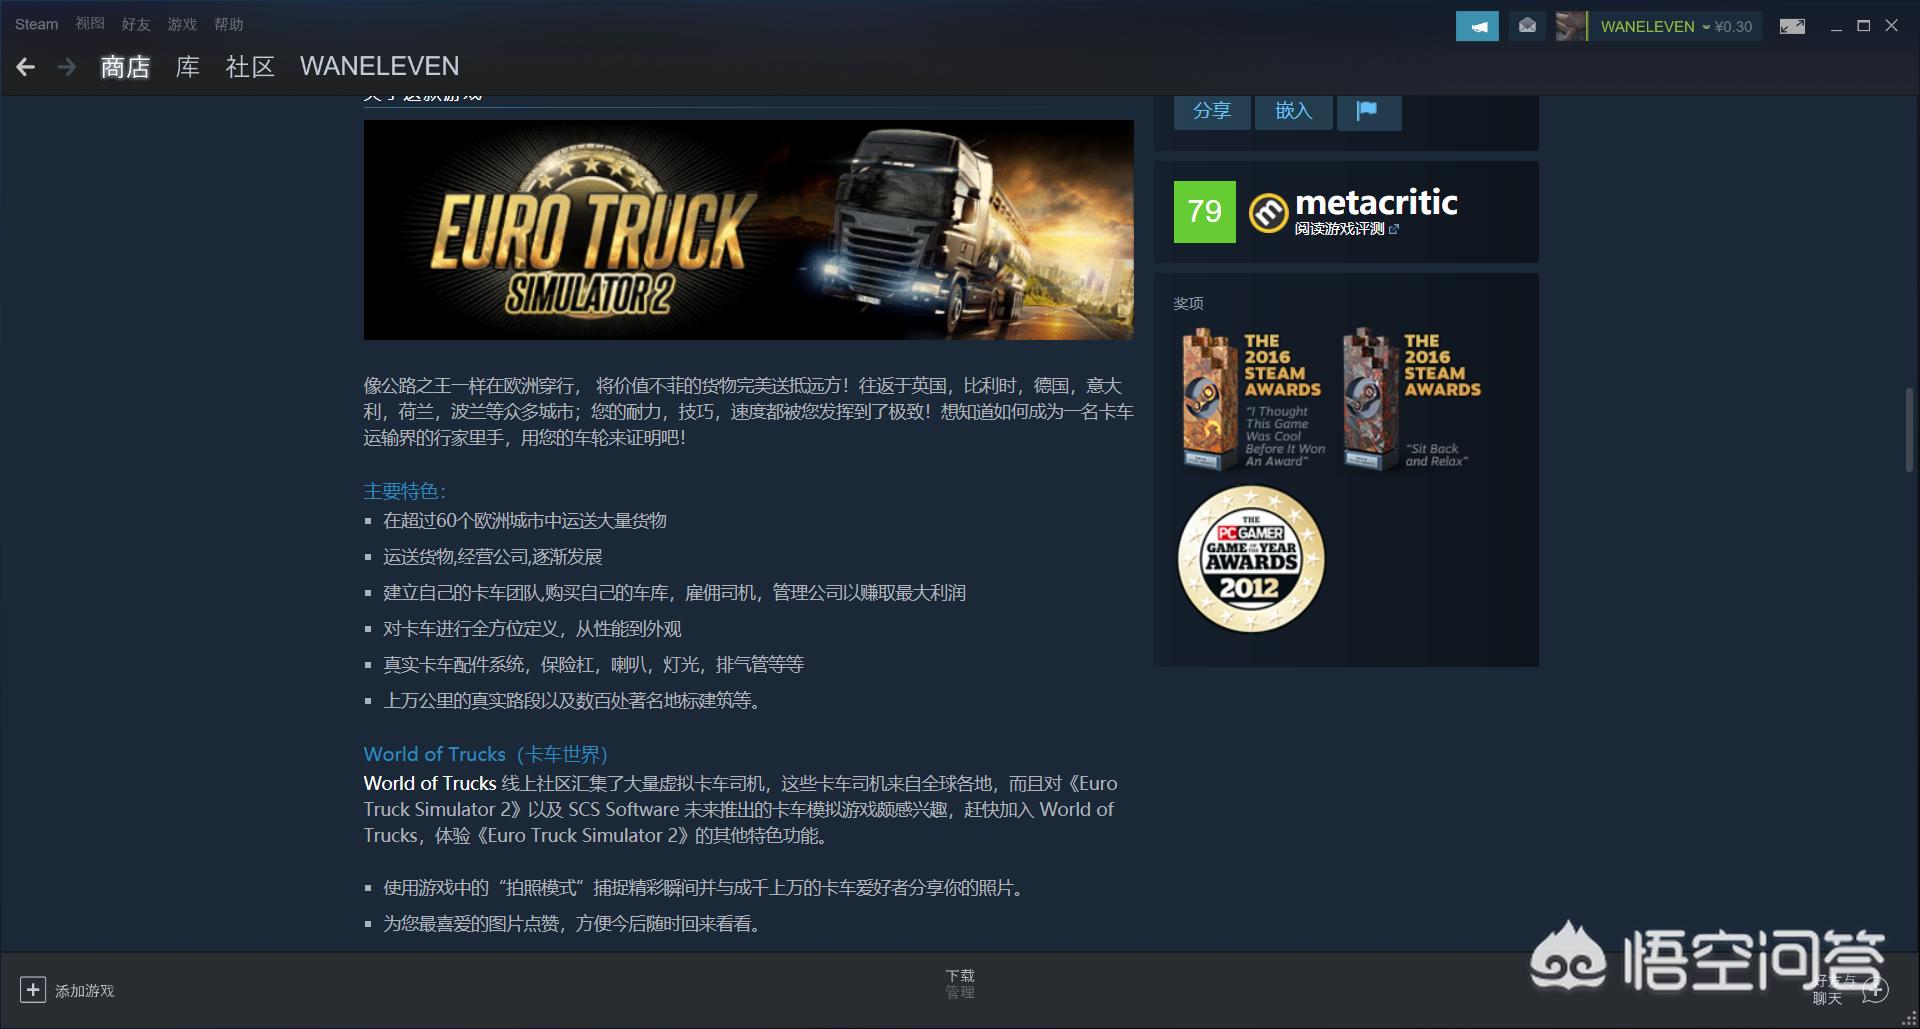Open the 下载 管理 downloads manager
1920x1029 pixels.
point(960,983)
